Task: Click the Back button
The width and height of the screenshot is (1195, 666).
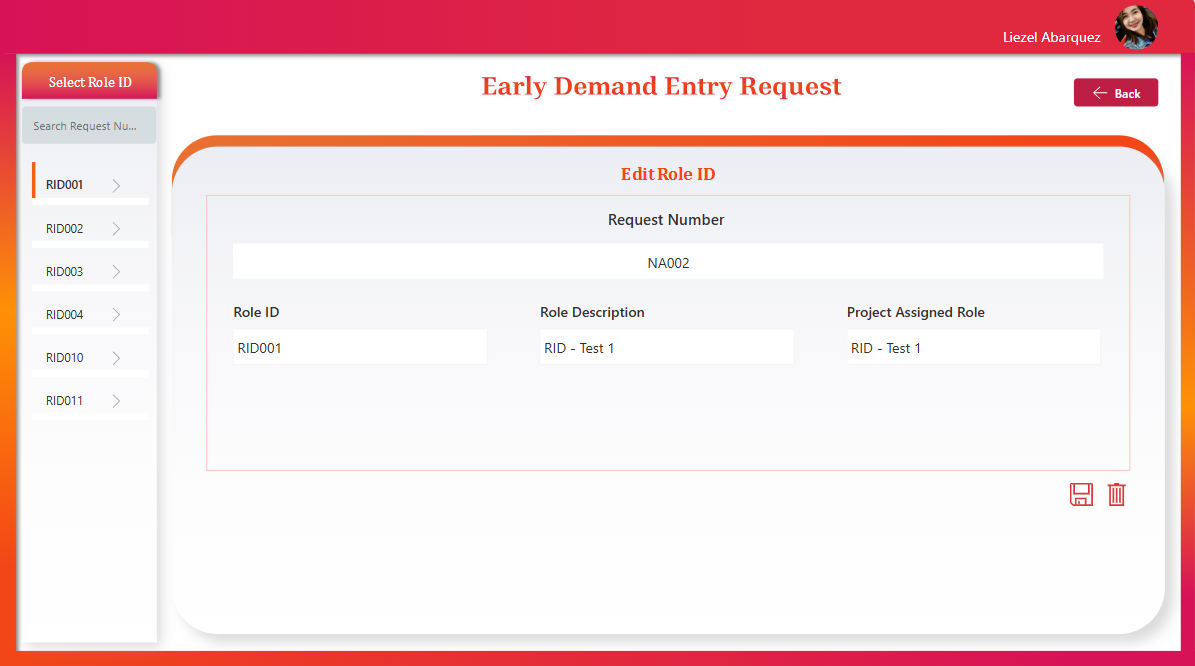Action: point(1116,93)
